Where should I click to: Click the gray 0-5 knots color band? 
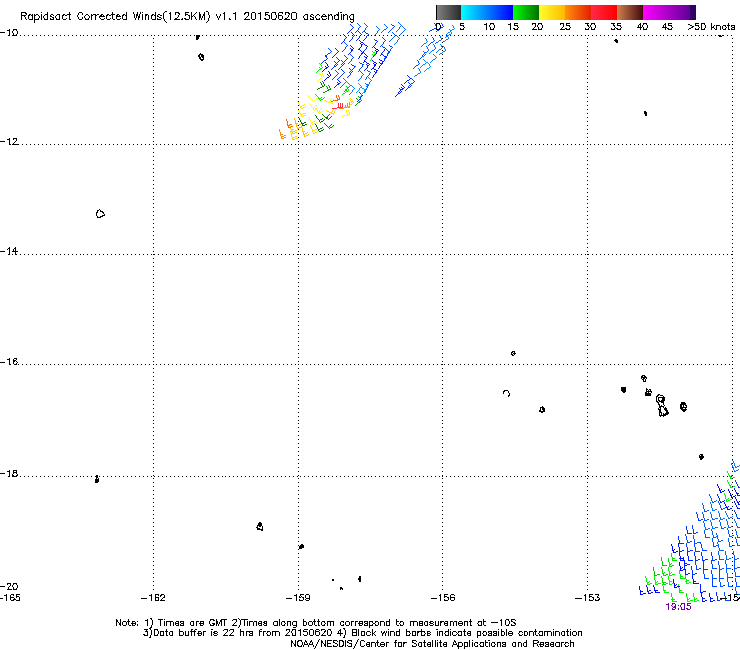click(448, 12)
